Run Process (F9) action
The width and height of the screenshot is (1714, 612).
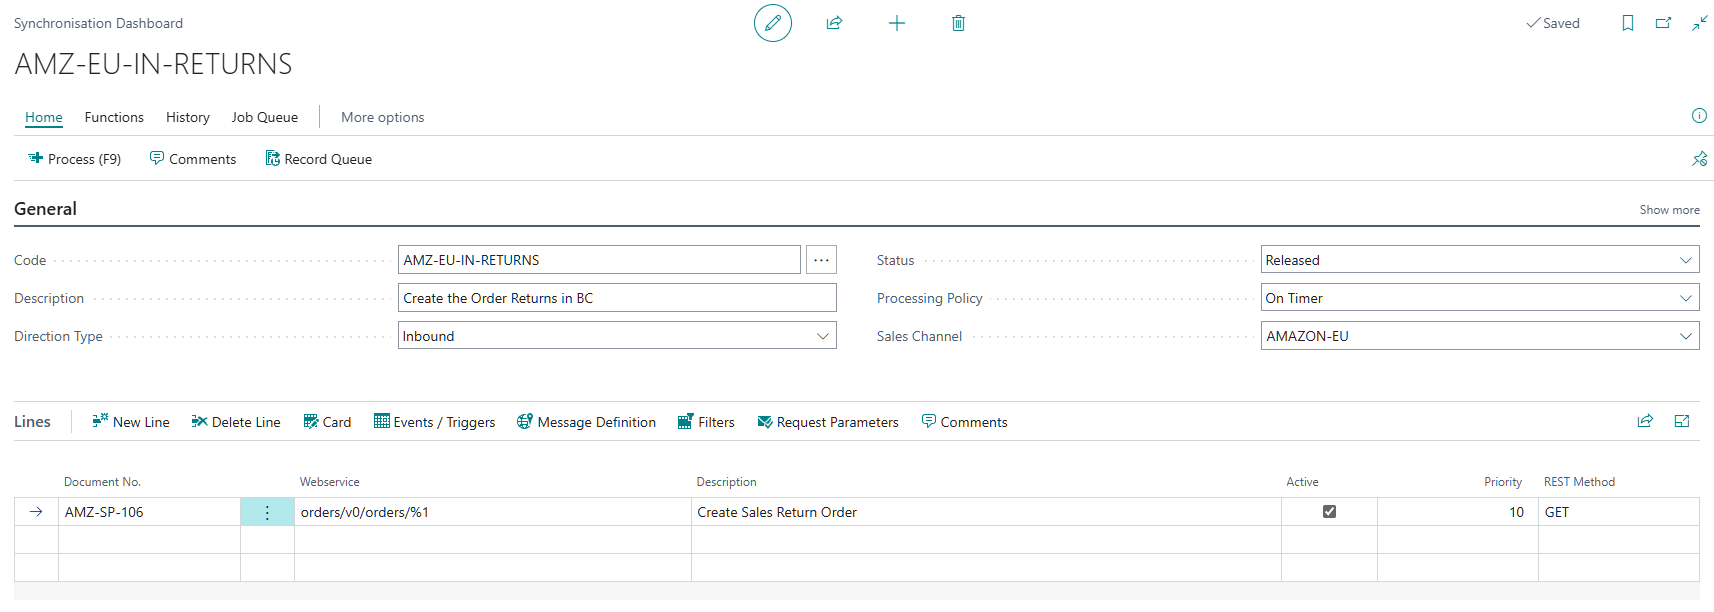click(x=75, y=159)
